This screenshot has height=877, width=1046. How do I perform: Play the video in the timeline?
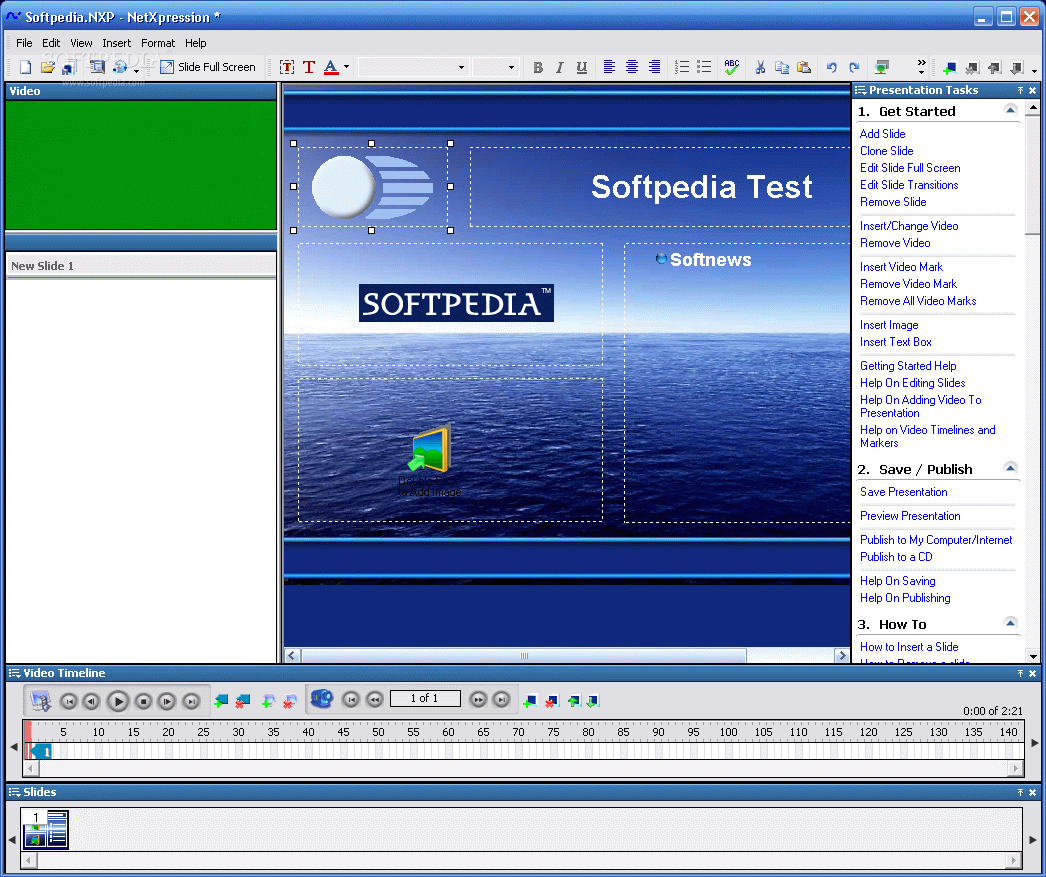pyautogui.click(x=118, y=701)
